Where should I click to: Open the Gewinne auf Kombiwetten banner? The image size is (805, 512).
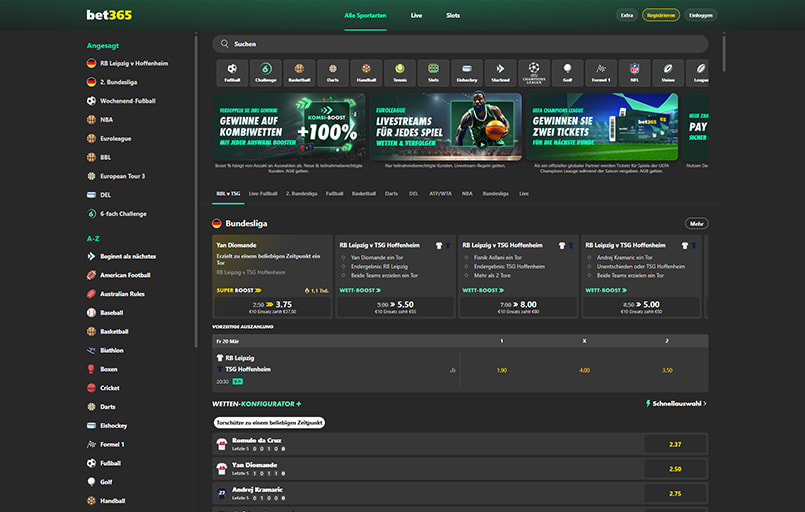(289, 127)
